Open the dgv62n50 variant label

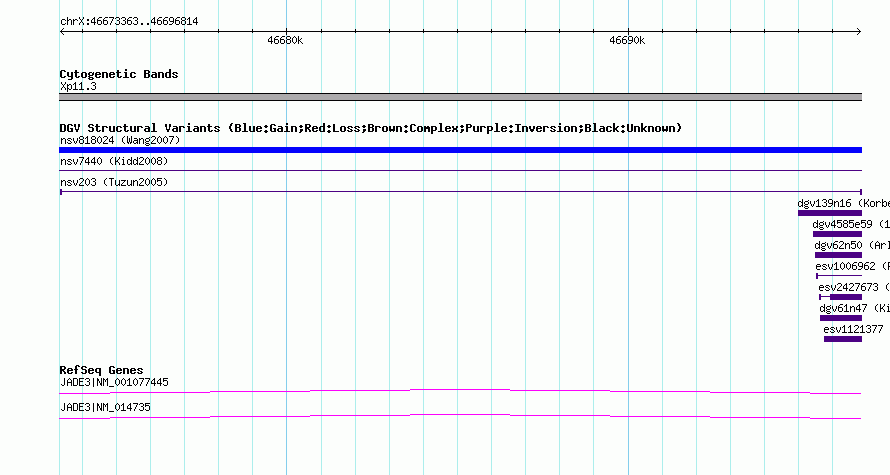tap(852, 245)
